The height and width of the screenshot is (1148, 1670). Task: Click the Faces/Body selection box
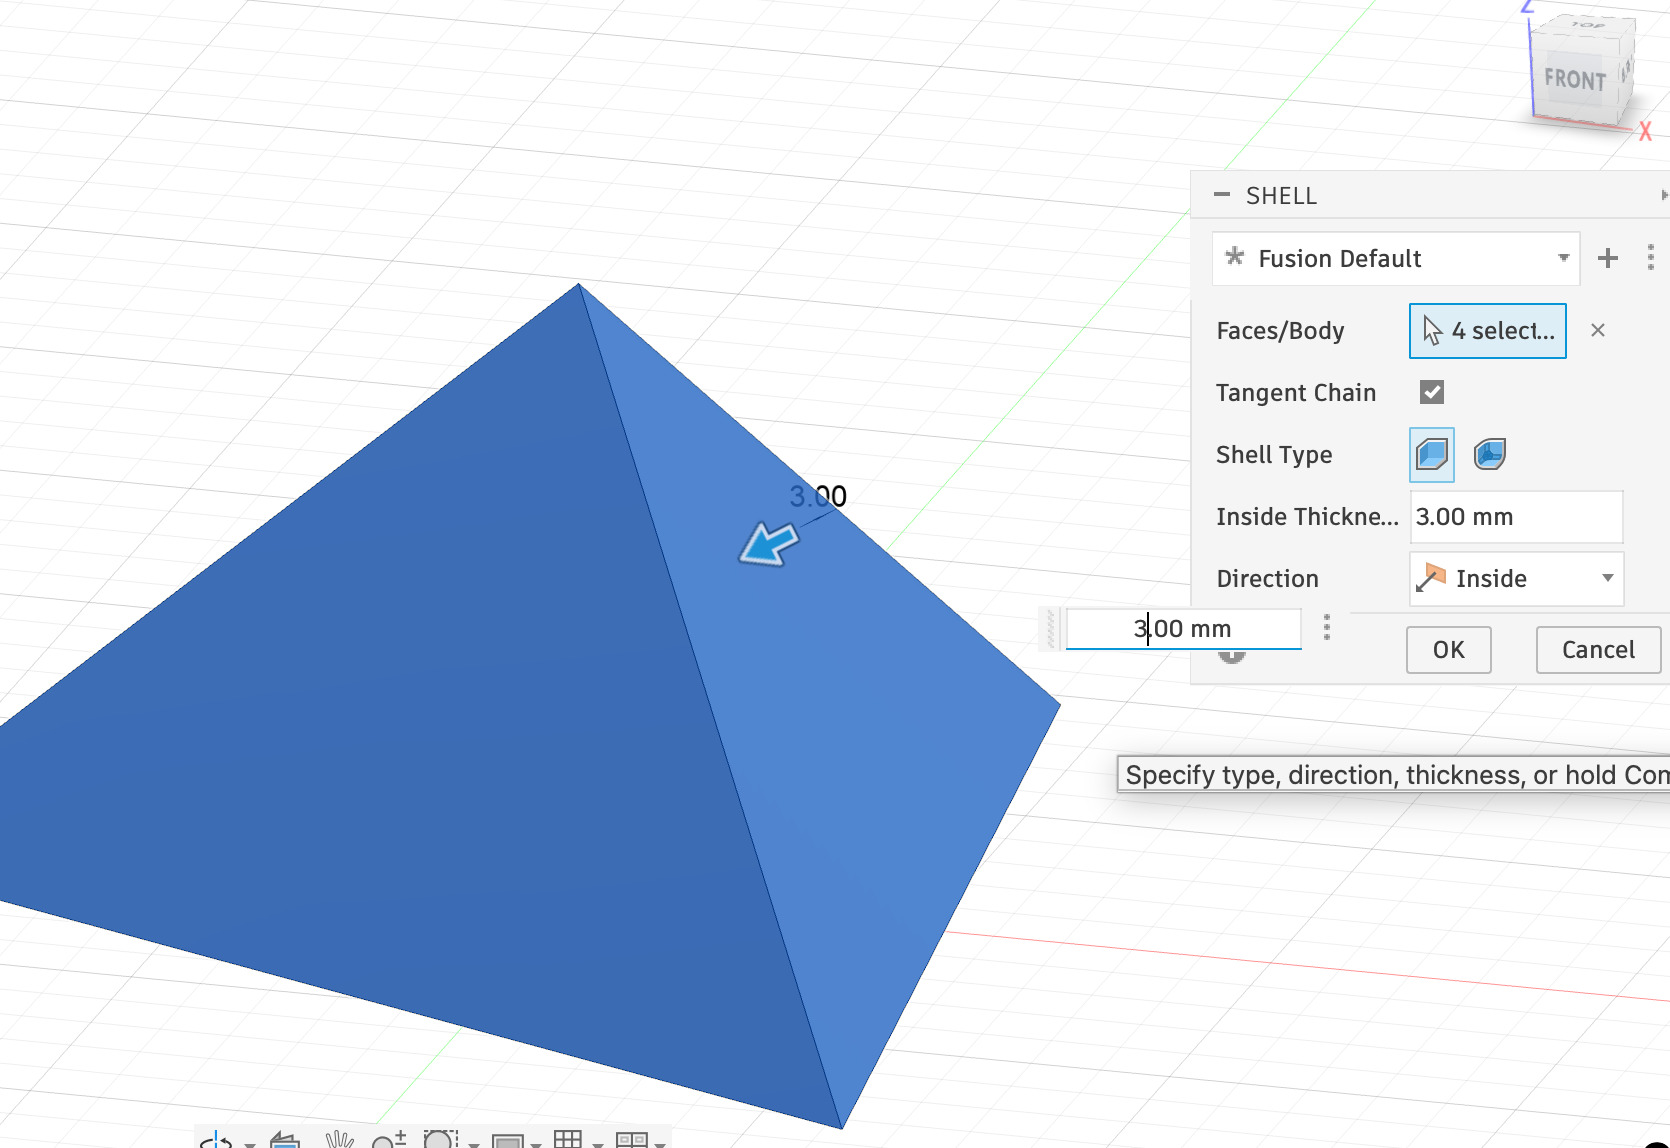[x=1487, y=331]
